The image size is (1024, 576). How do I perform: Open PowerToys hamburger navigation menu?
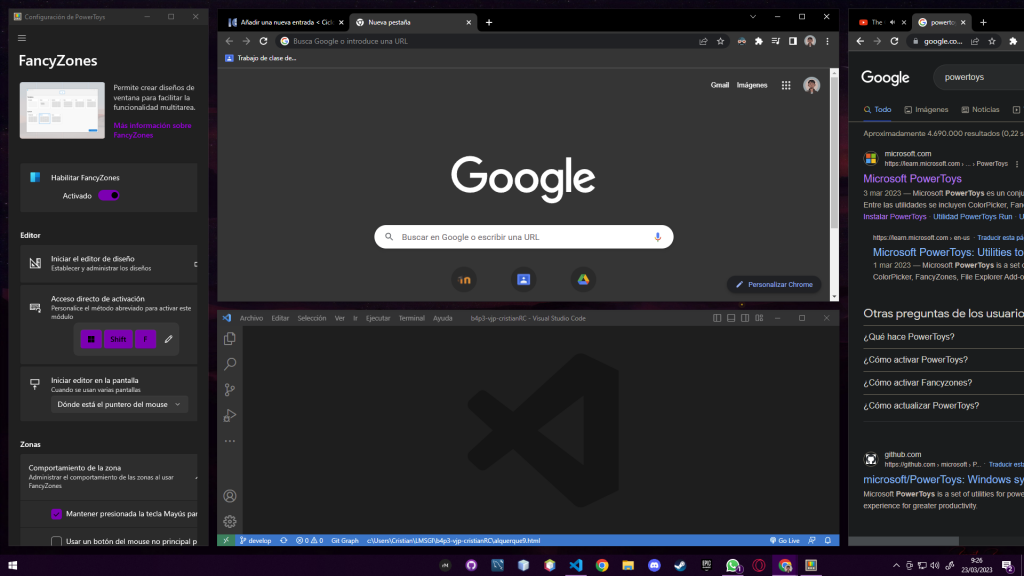click(x=23, y=38)
